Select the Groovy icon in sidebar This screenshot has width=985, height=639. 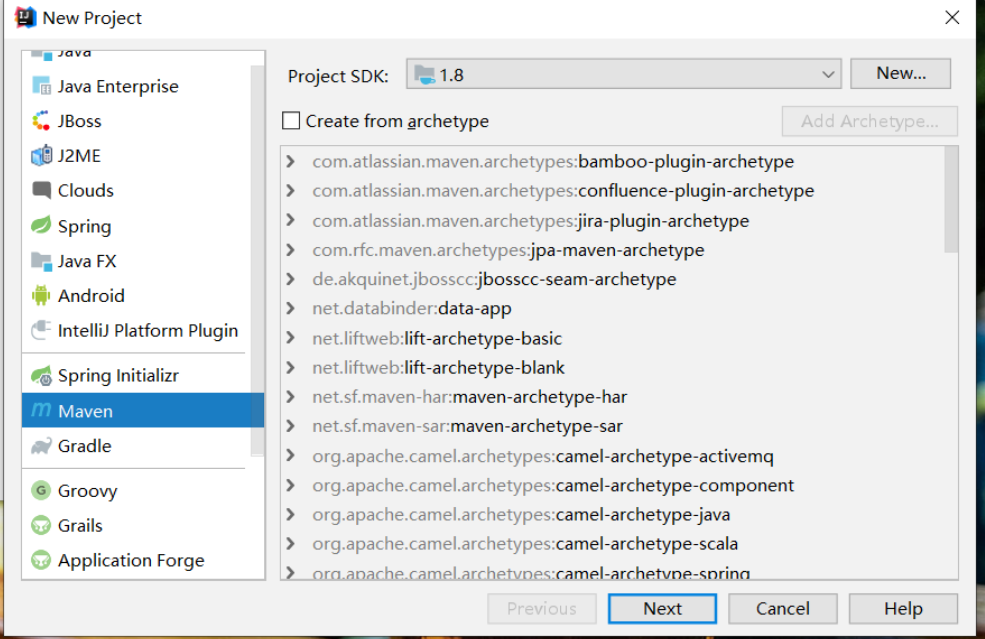pos(41,491)
